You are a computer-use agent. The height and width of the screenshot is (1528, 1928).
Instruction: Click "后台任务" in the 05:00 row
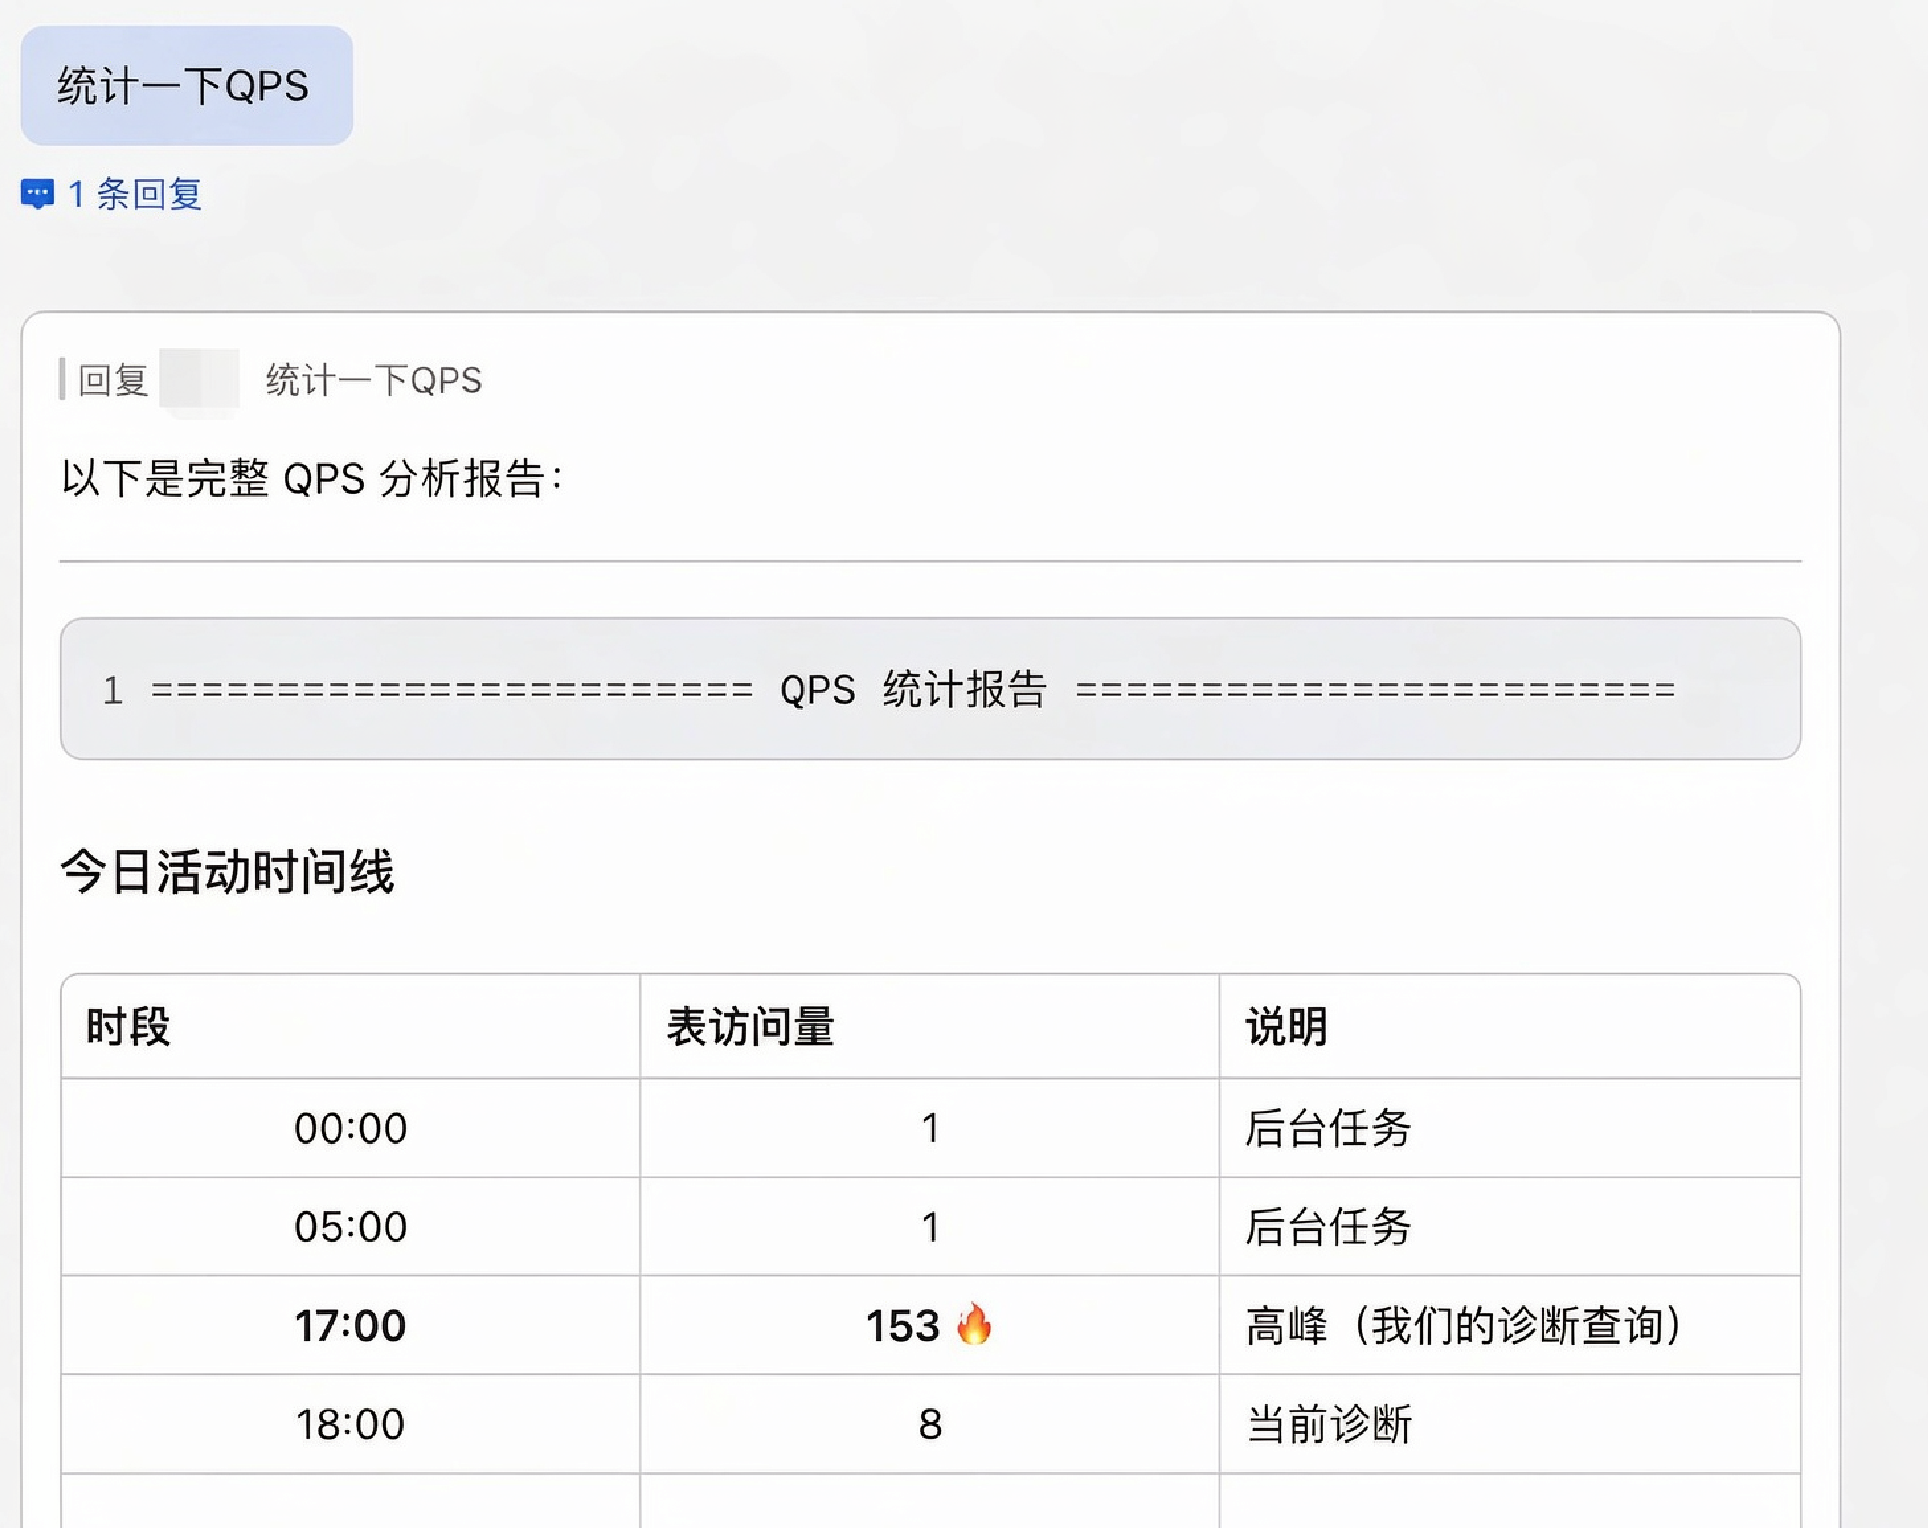[1328, 1226]
